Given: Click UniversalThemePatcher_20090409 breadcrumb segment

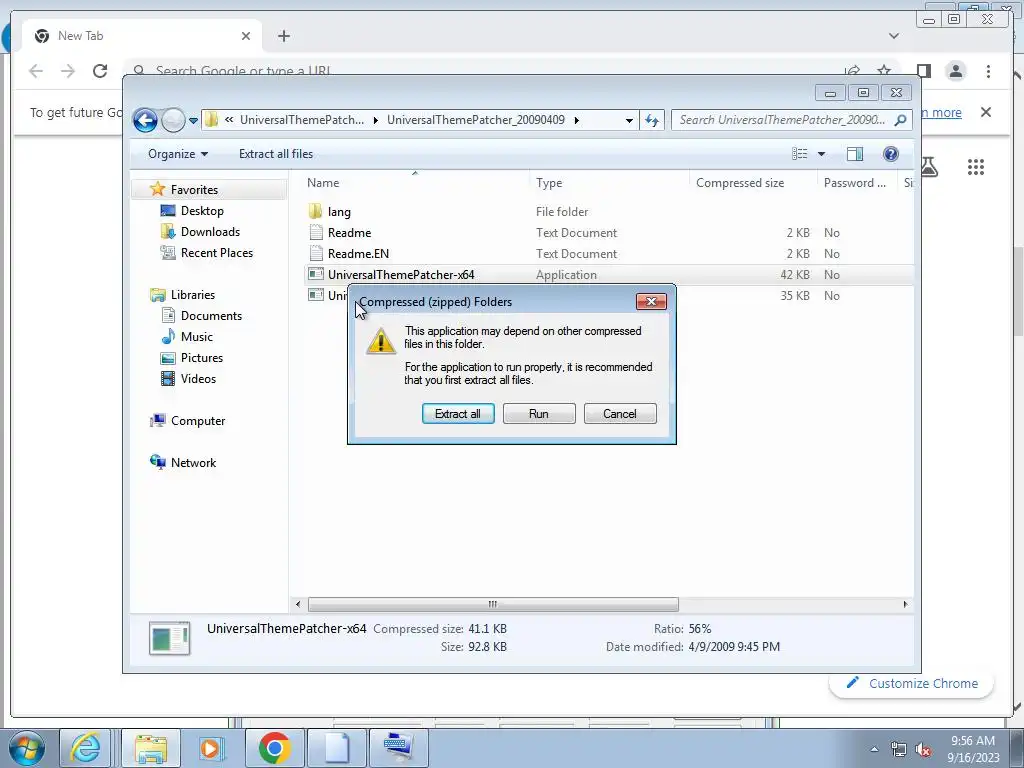Looking at the screenshot, I should (475, 120).
